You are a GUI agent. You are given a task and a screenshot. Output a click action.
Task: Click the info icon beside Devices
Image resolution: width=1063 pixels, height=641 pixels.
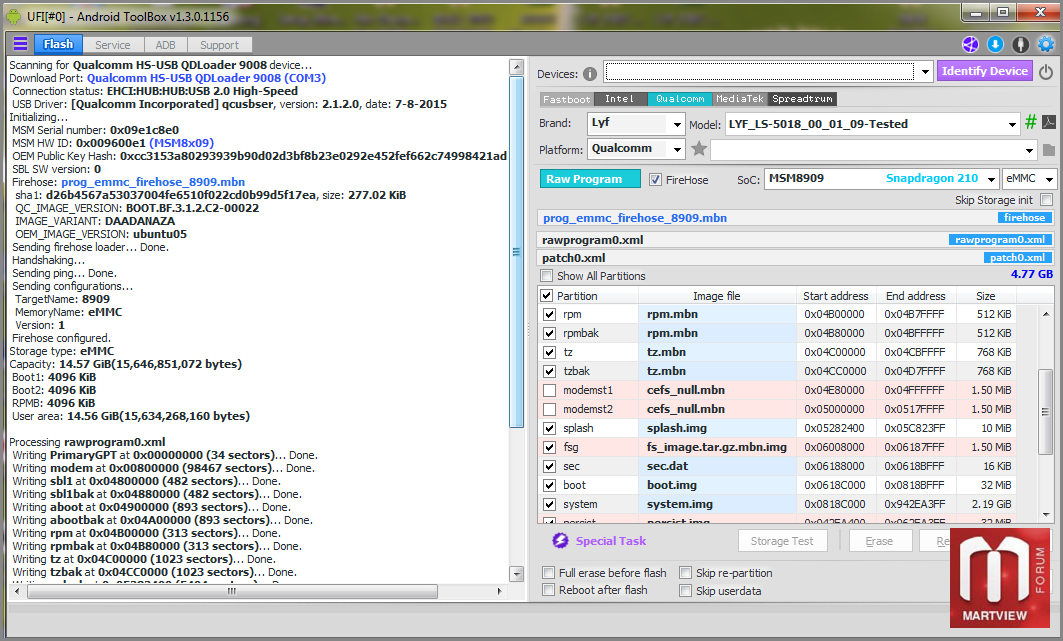pos(590,74)
